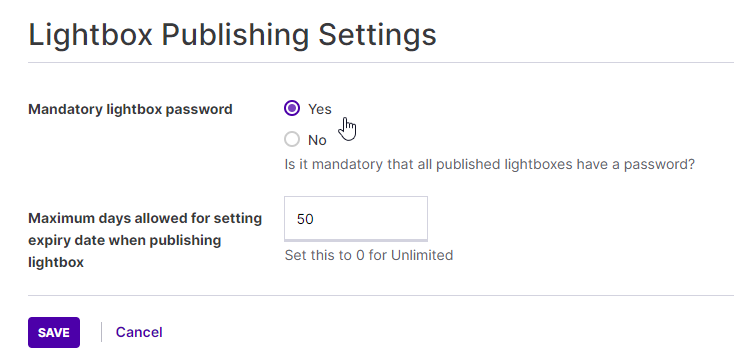Choose the "No" option label text

pyautogui.click(x=317, y=140)
